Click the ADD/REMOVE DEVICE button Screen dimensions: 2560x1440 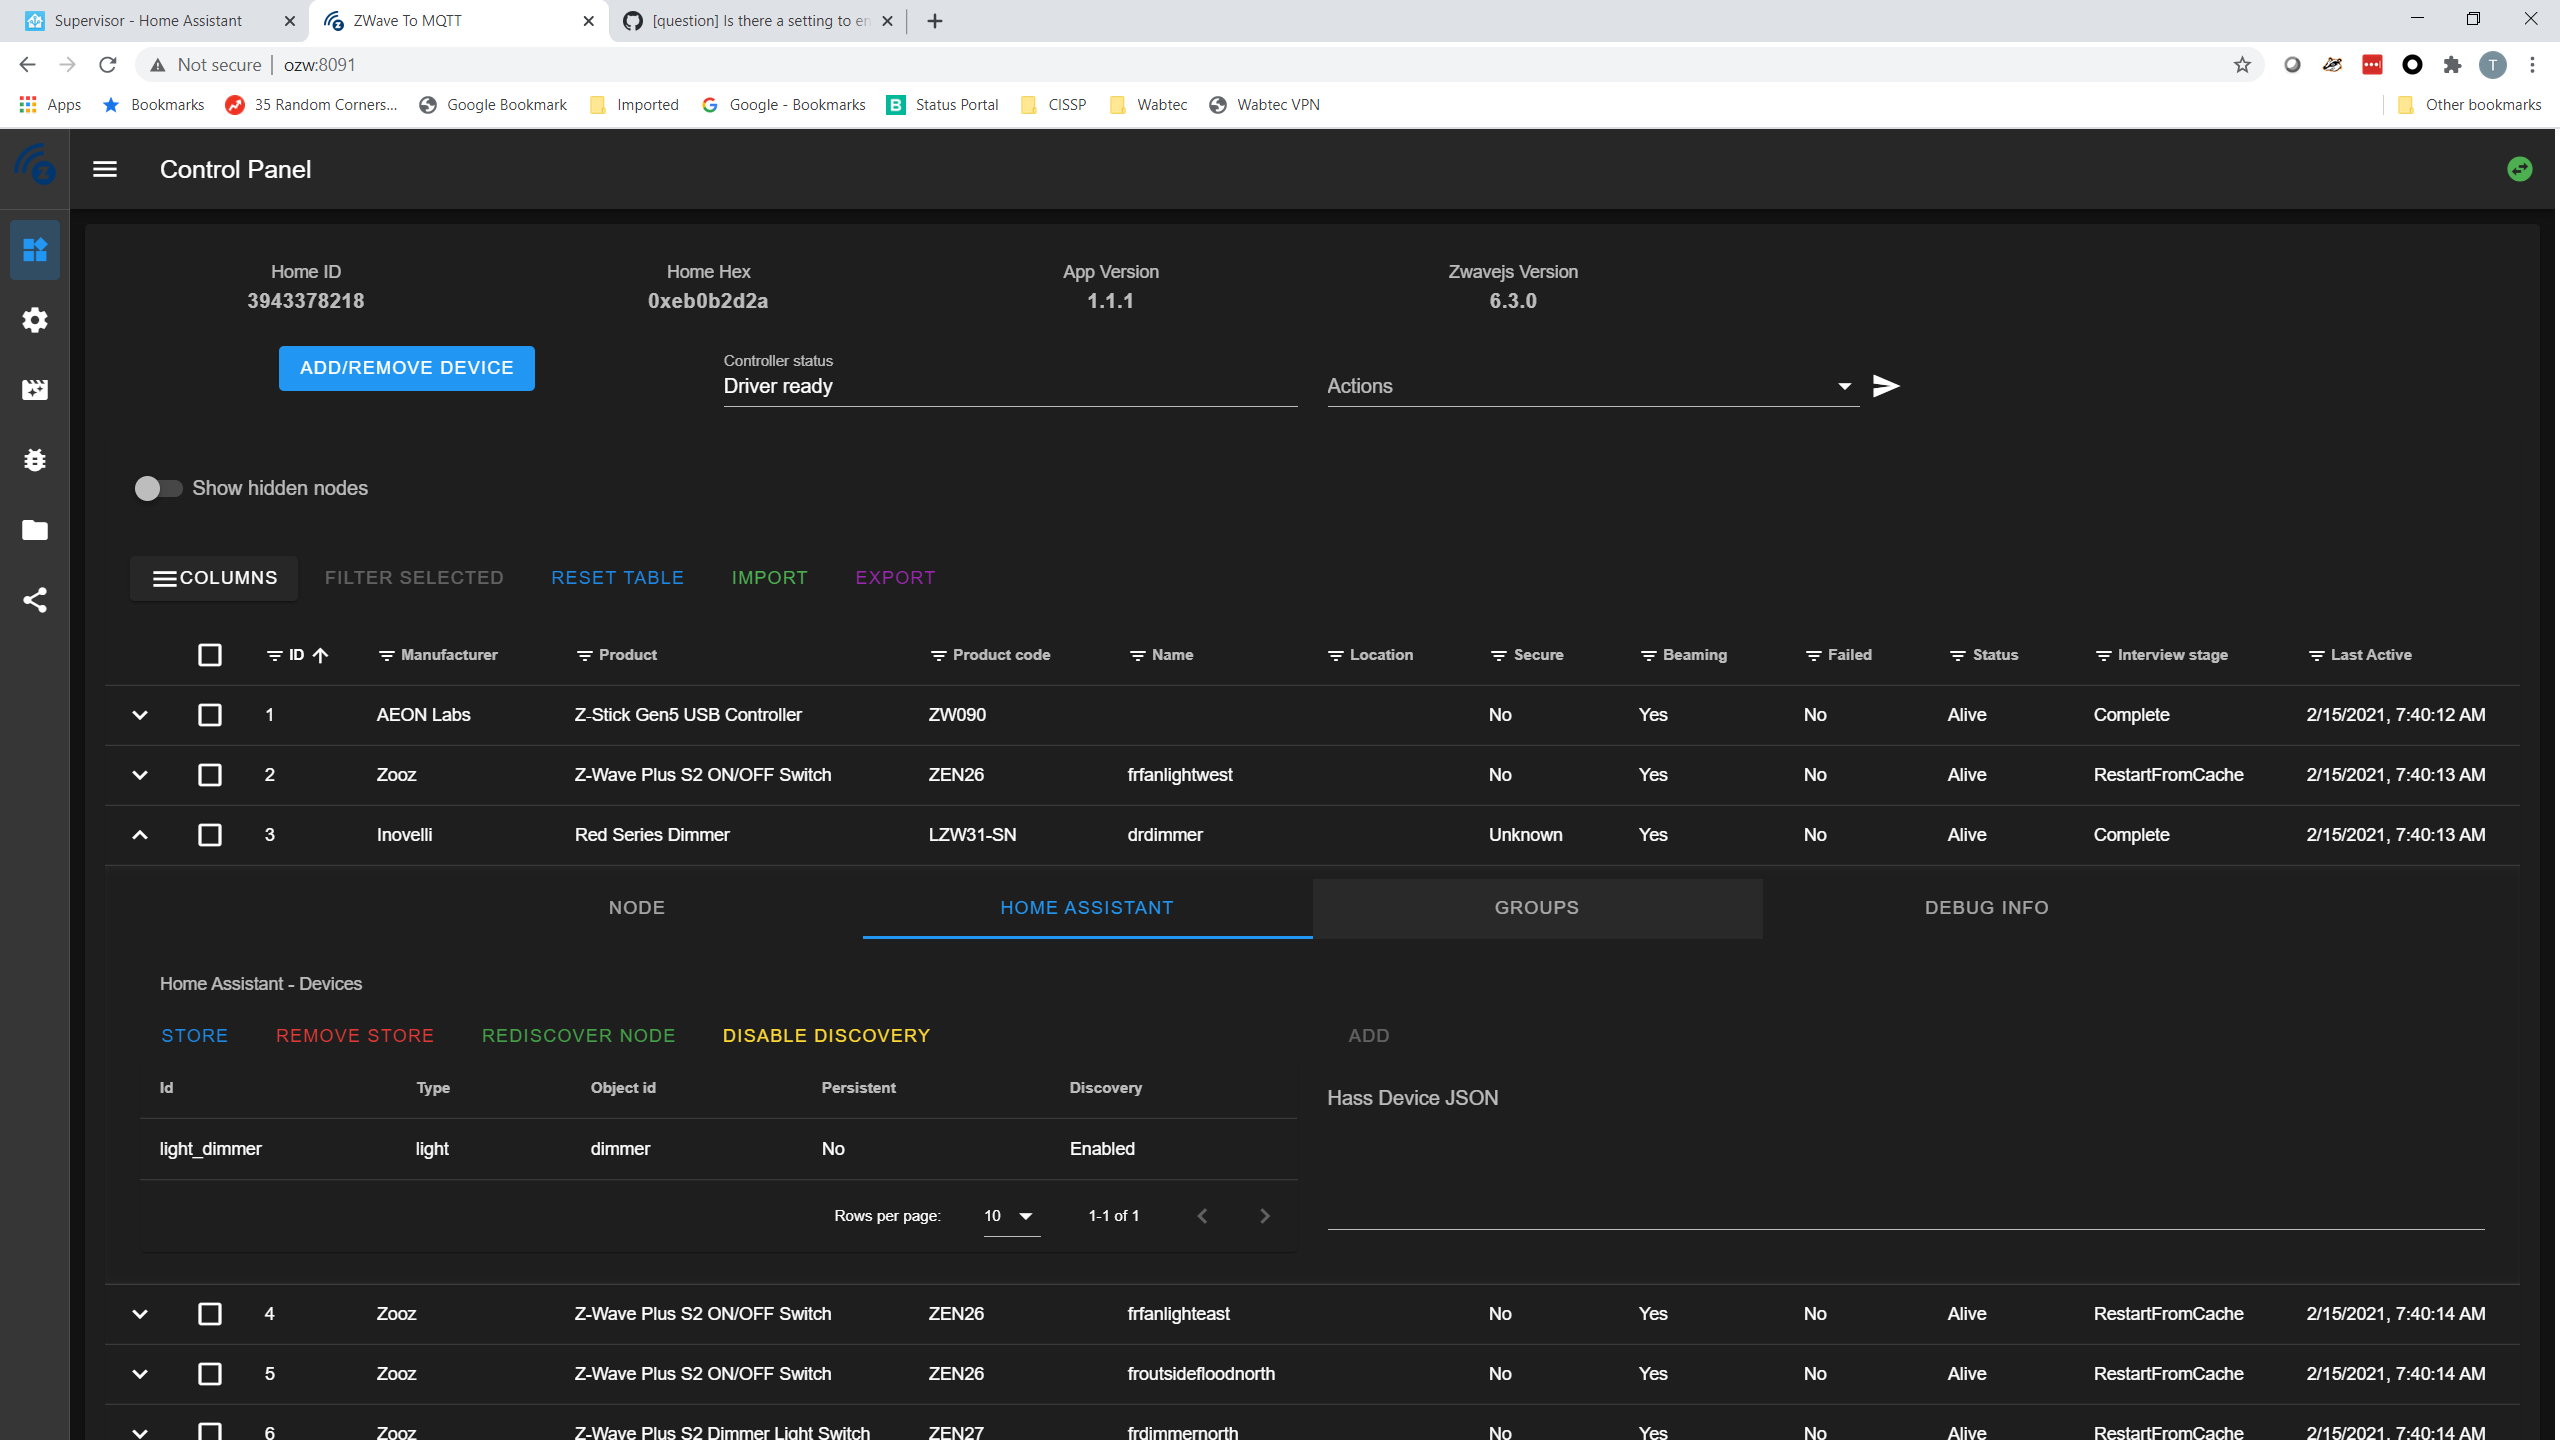point(406,368)
